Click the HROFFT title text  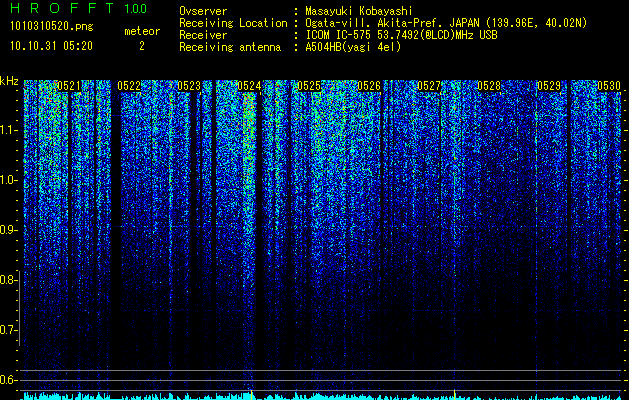(x=63, y=8)
